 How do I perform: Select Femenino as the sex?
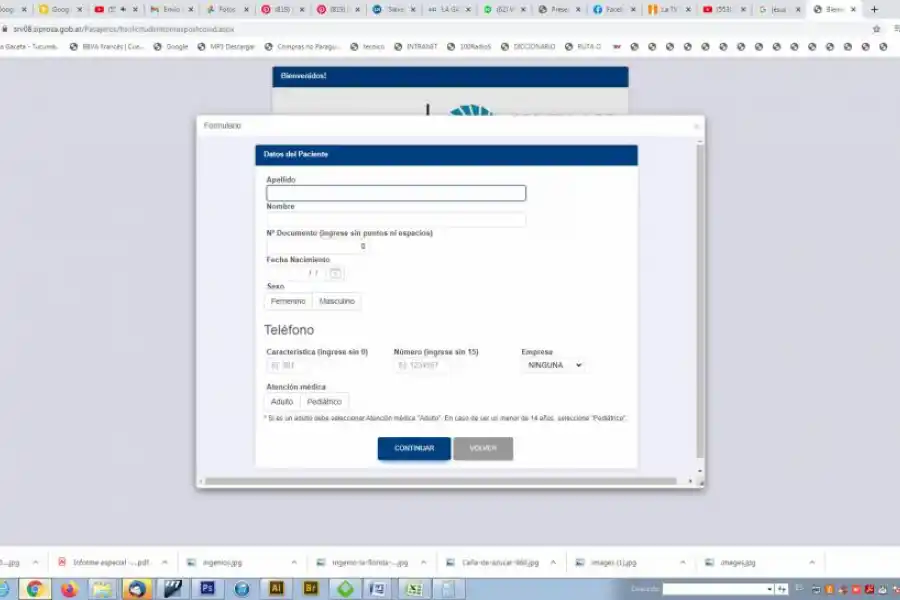coord(288,301)
